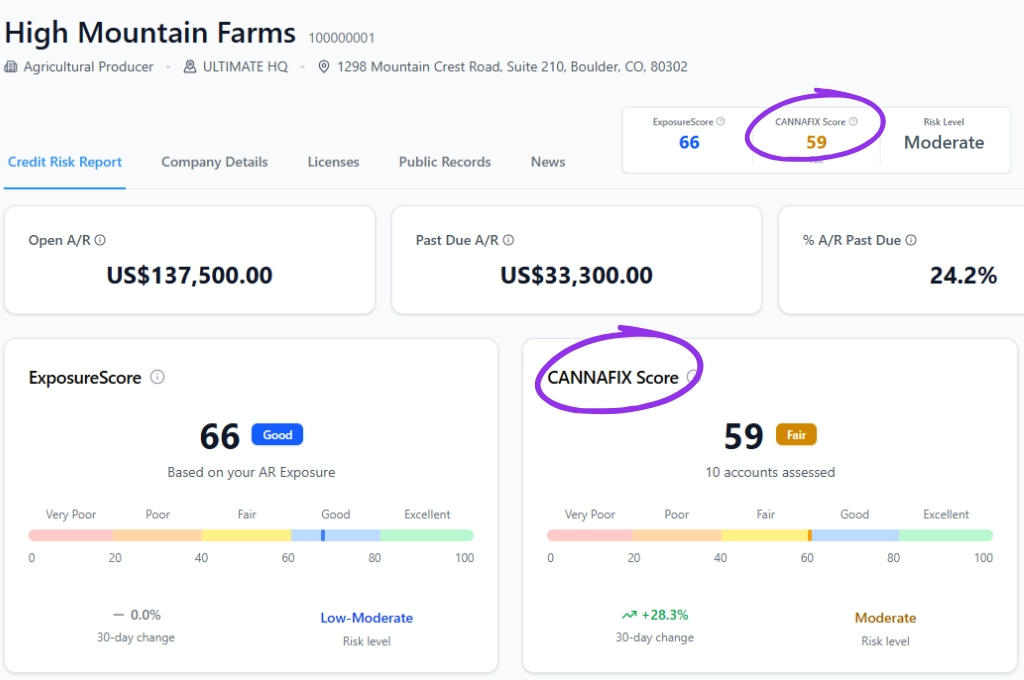Click the CANNAFIX gauge marker at 59
The height and width of the screenshot is (680, 1024).
point(810,536)
